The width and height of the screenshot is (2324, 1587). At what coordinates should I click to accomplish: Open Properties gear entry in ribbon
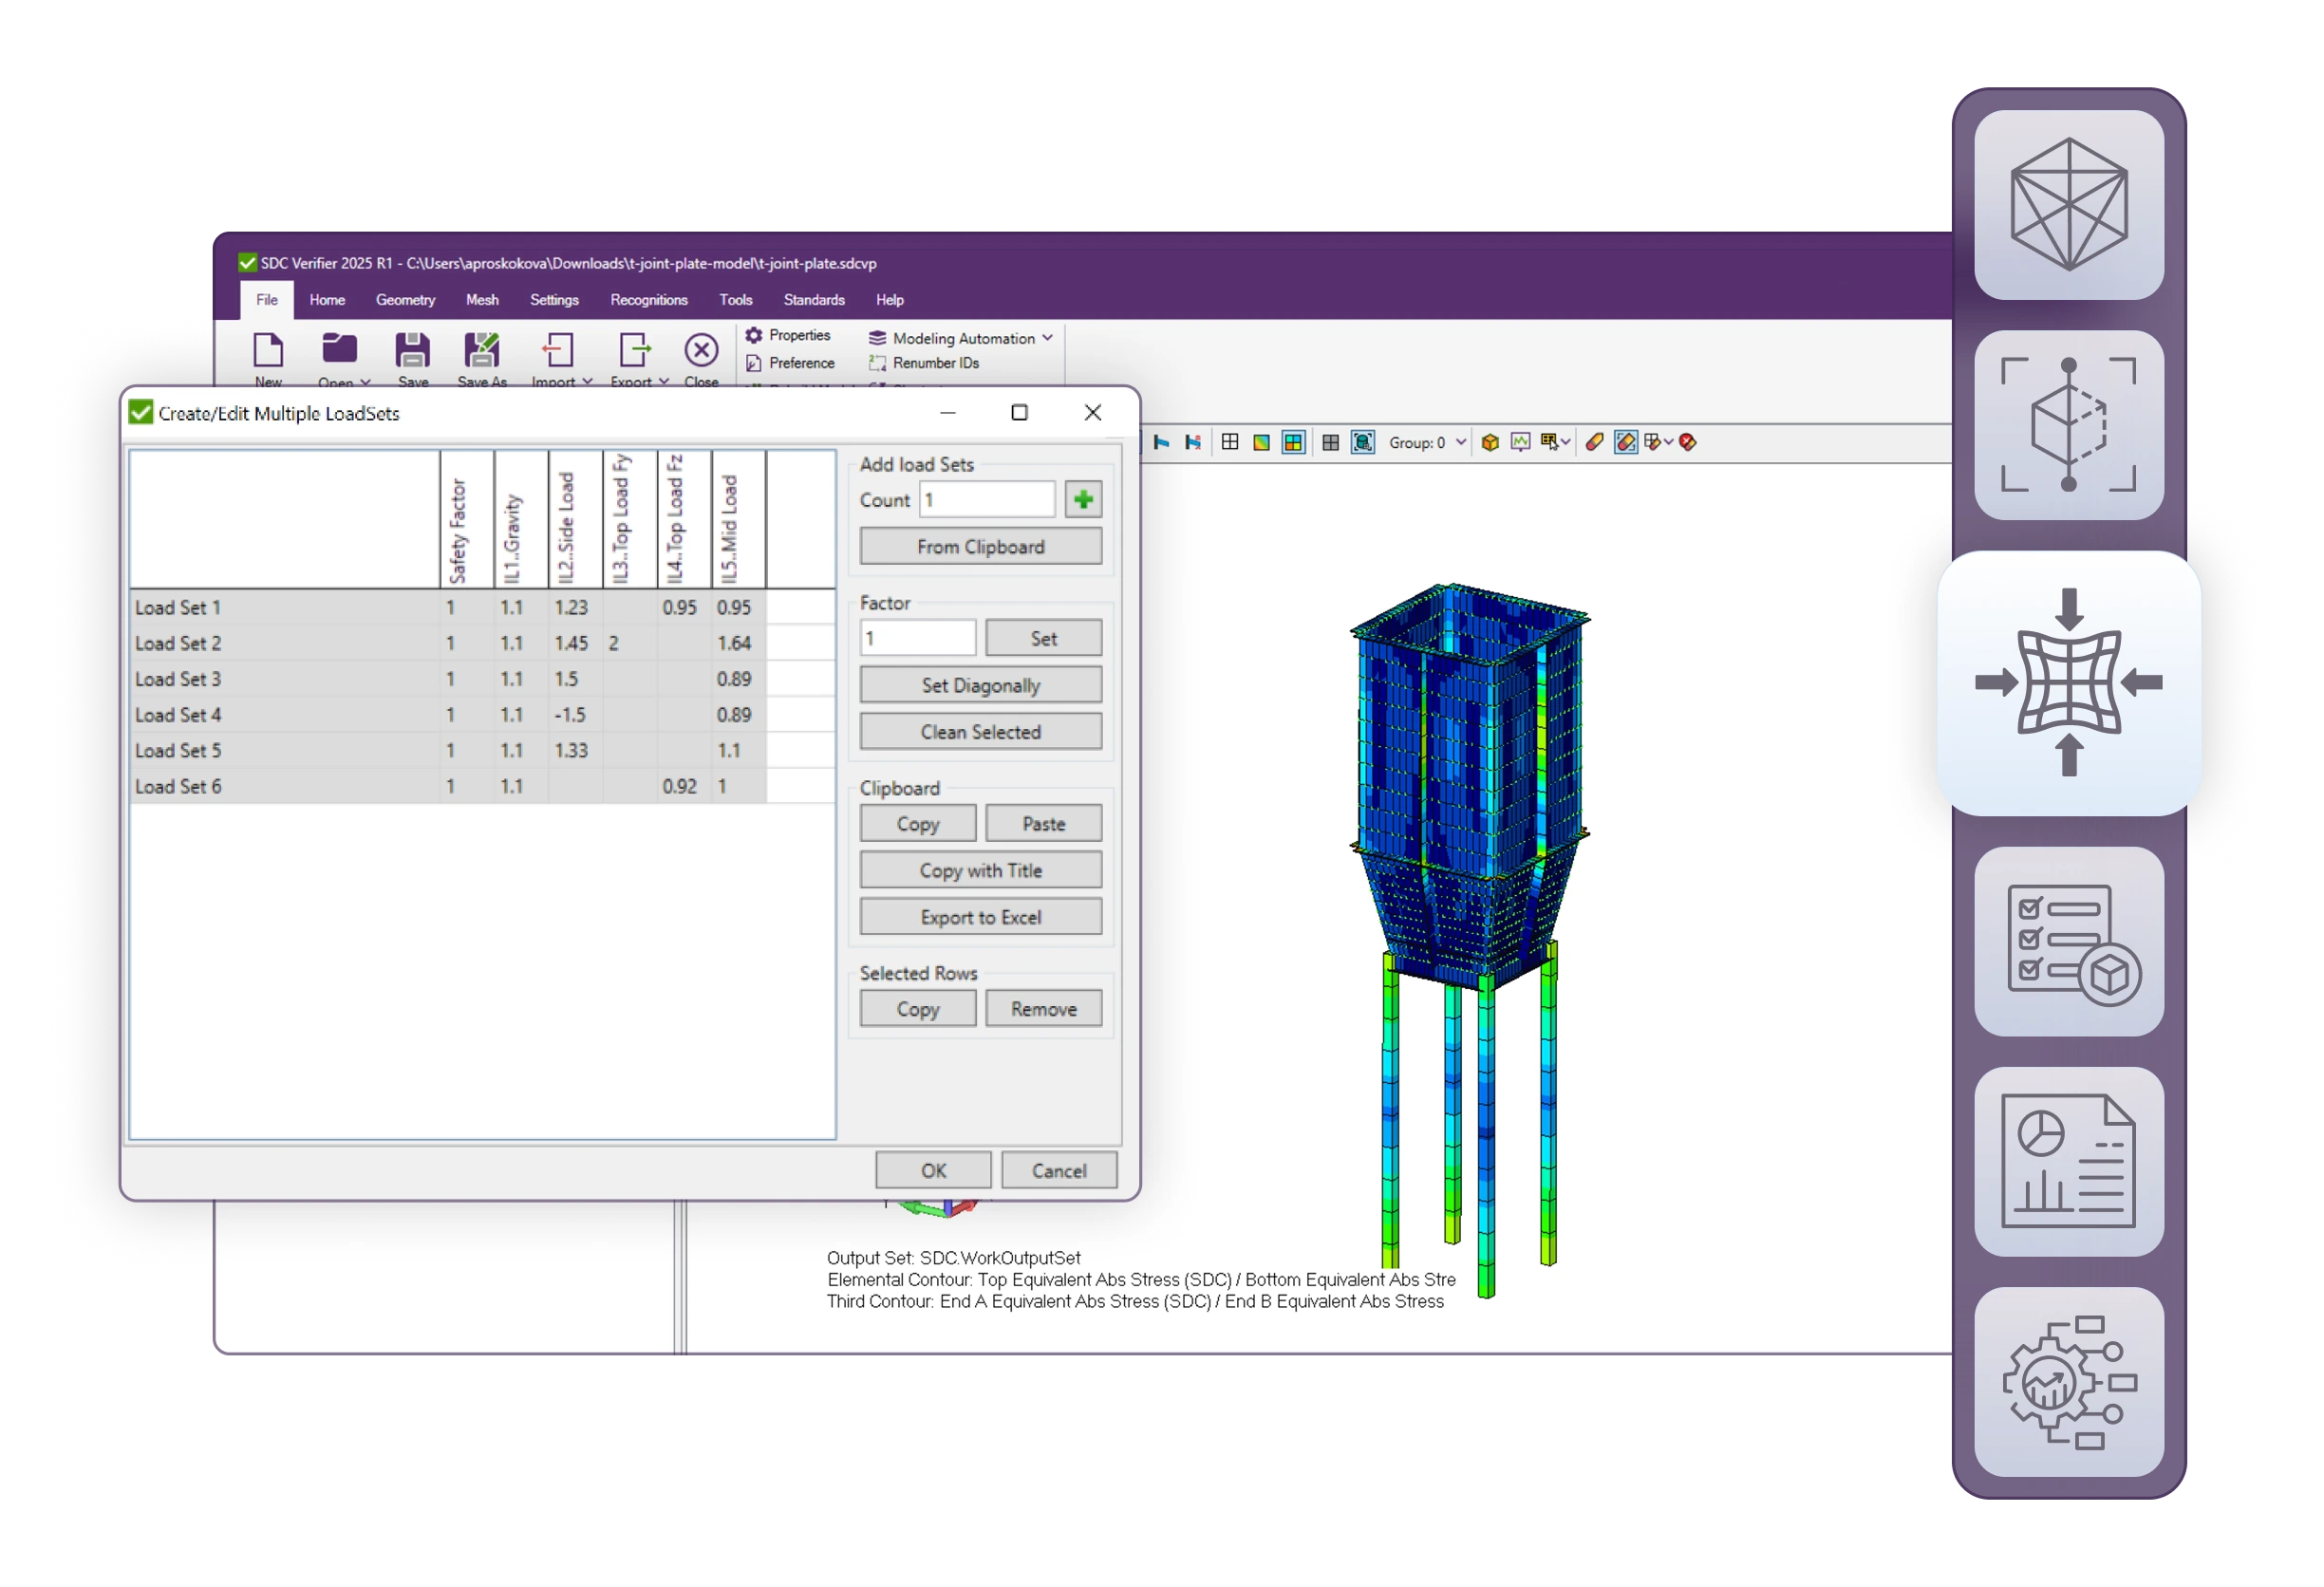[x=788, y=335]
